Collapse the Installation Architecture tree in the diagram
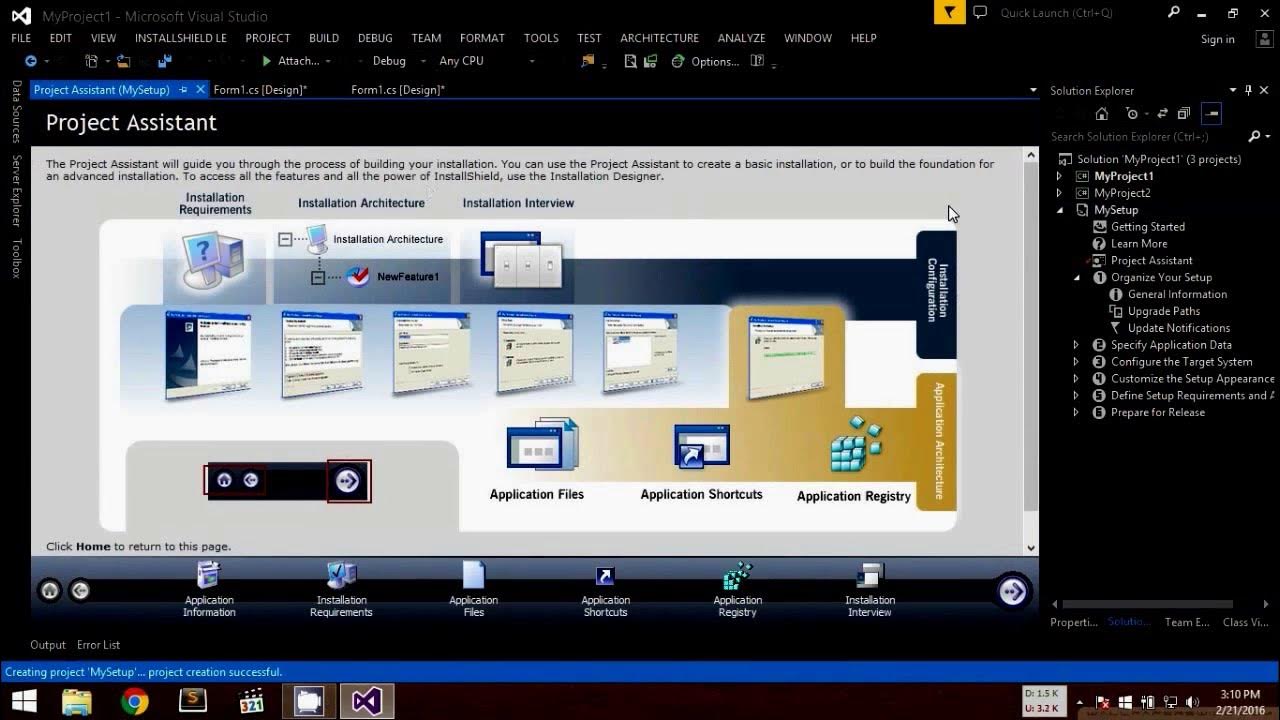This screenshot has width=1280, height=720. coord(285,239)
